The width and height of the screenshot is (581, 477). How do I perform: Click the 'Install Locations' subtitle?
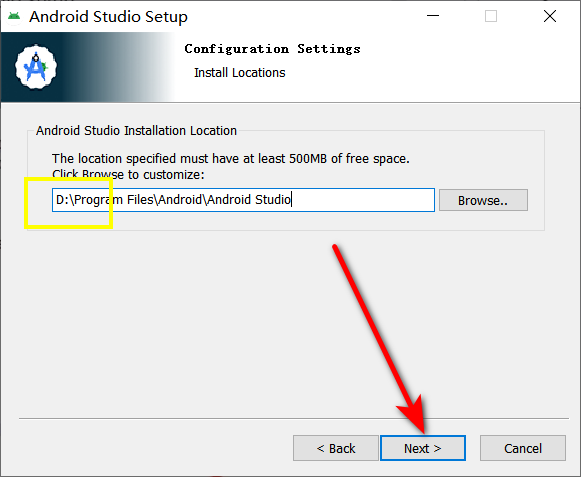click(240, 73)
